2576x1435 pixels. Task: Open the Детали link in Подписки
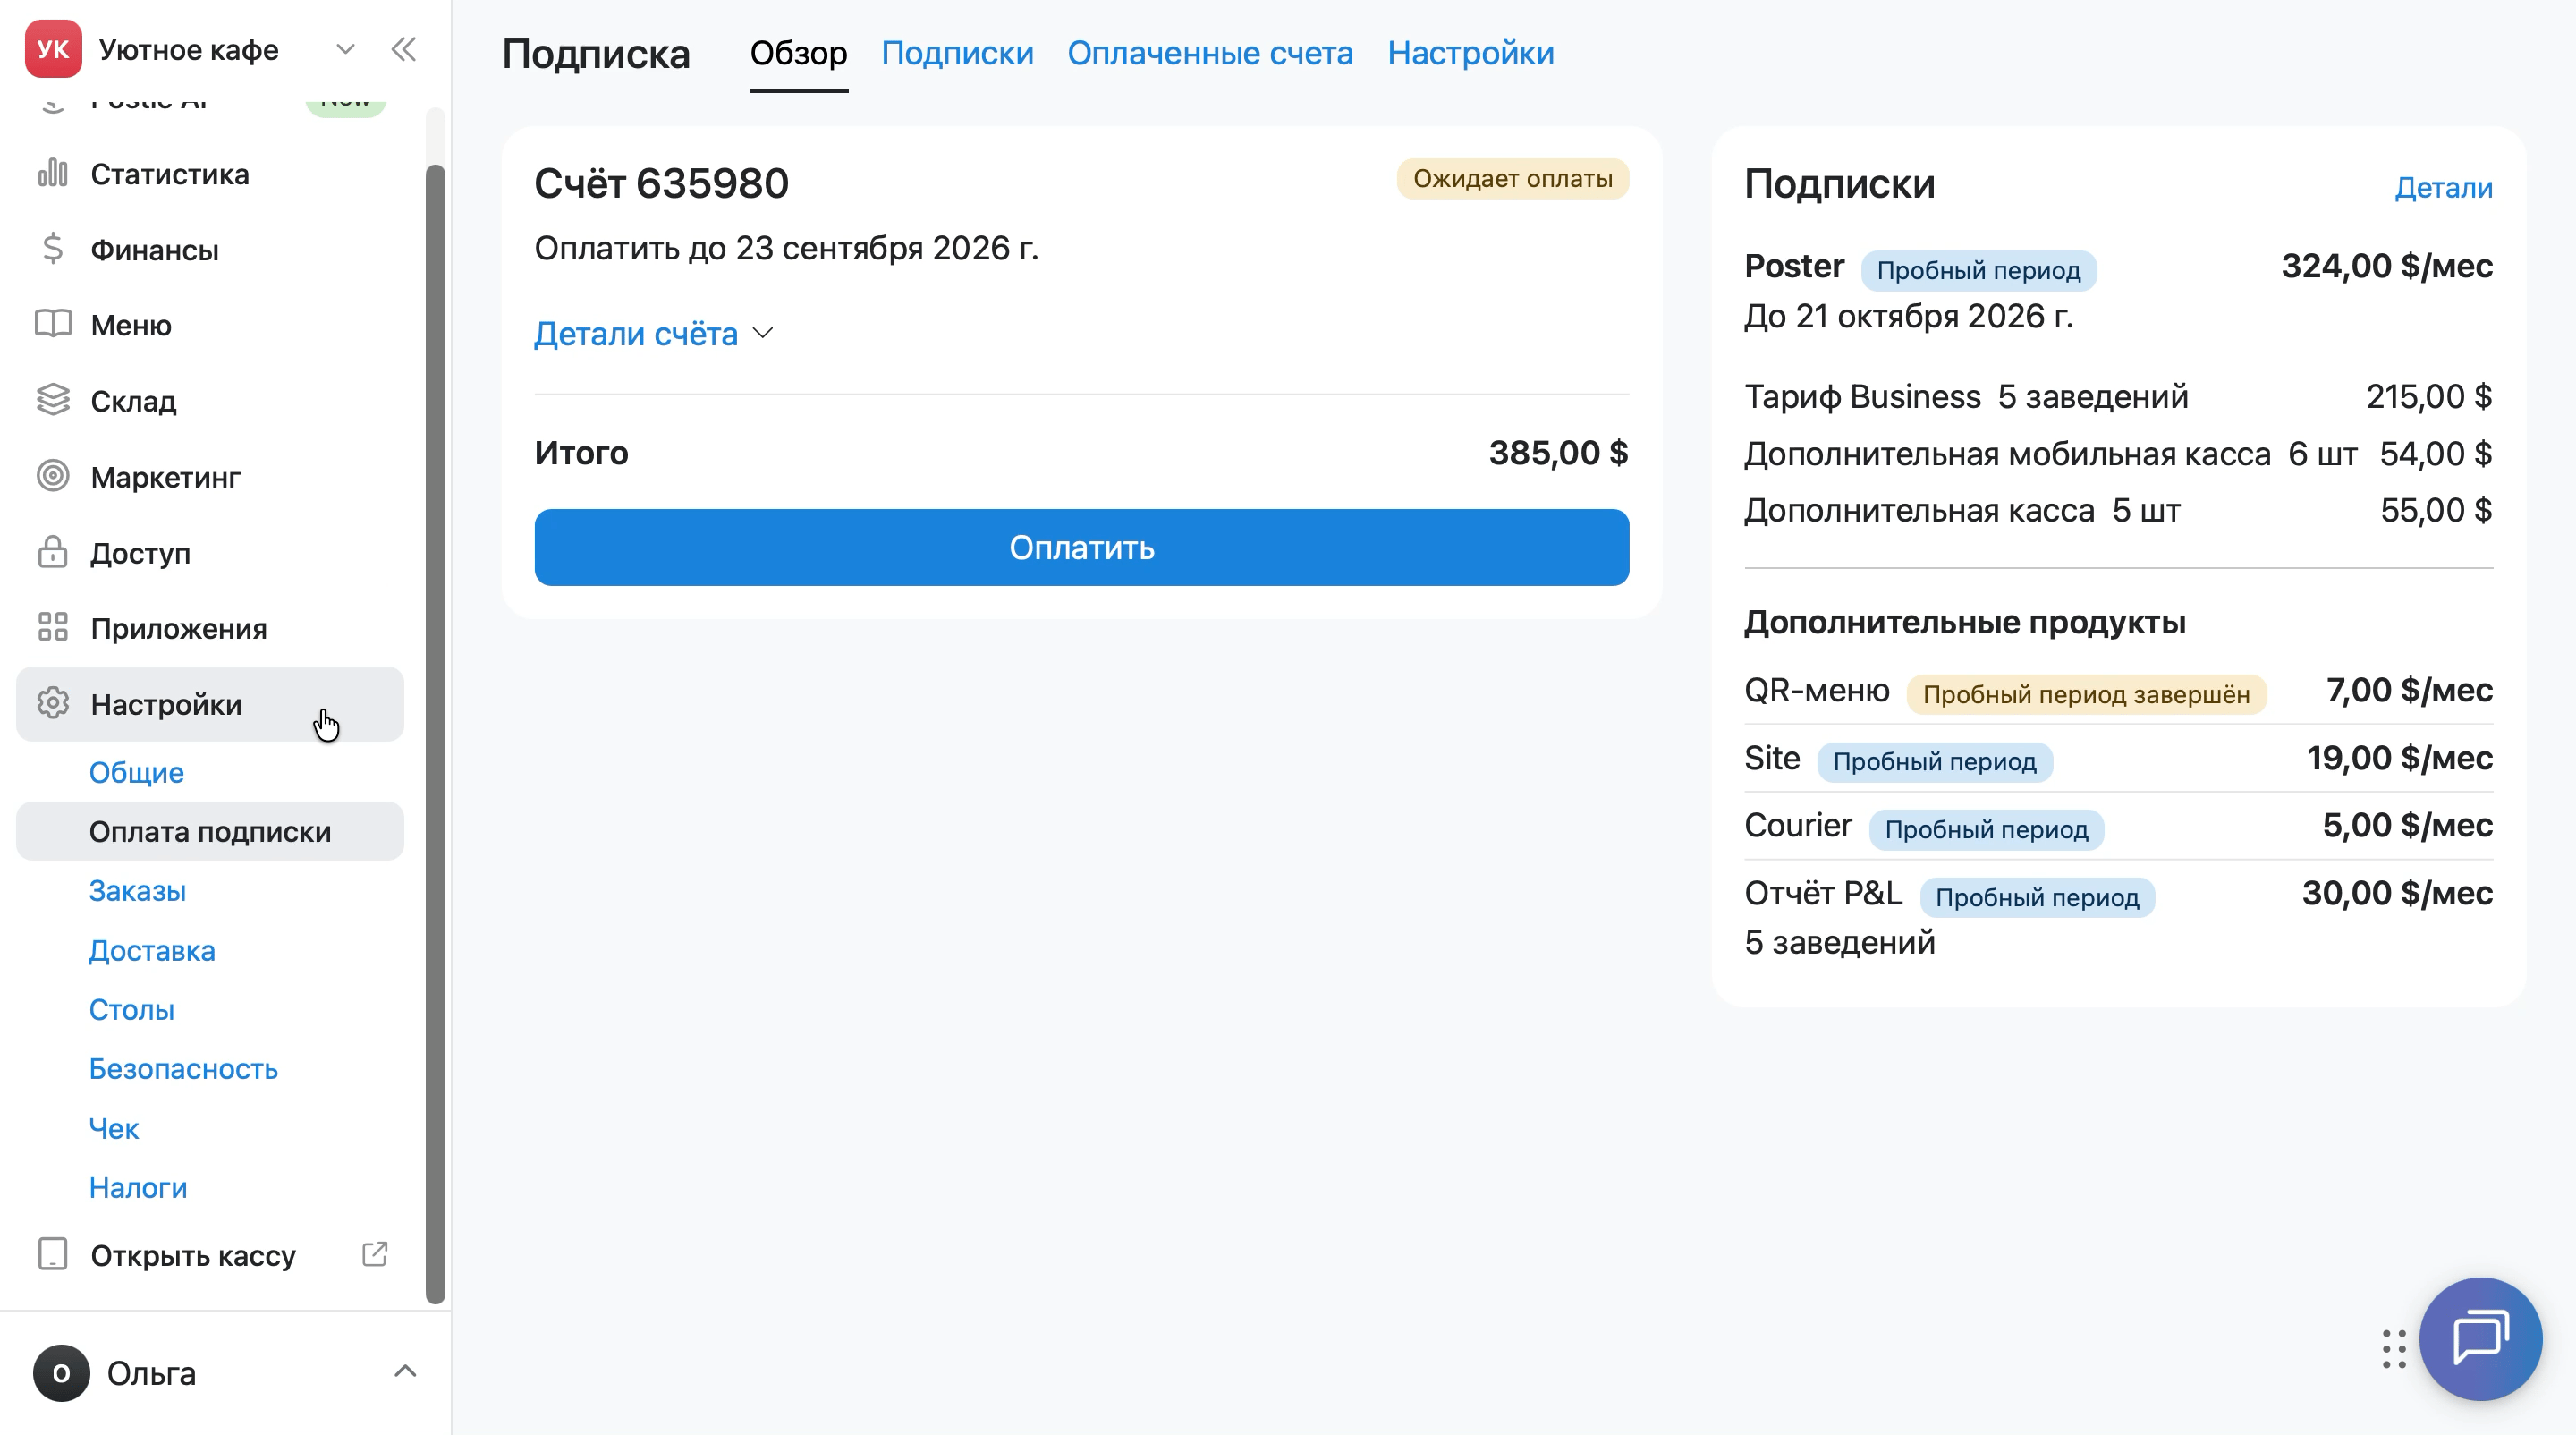[x=2443, y=187]
